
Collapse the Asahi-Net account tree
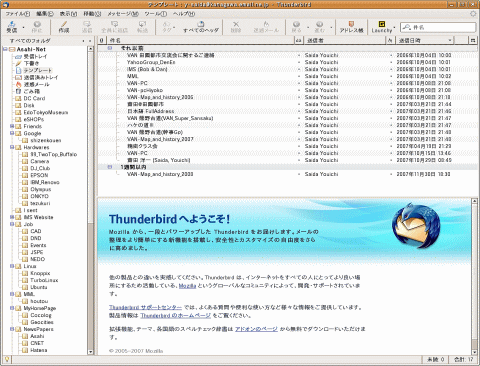[5, 49]
